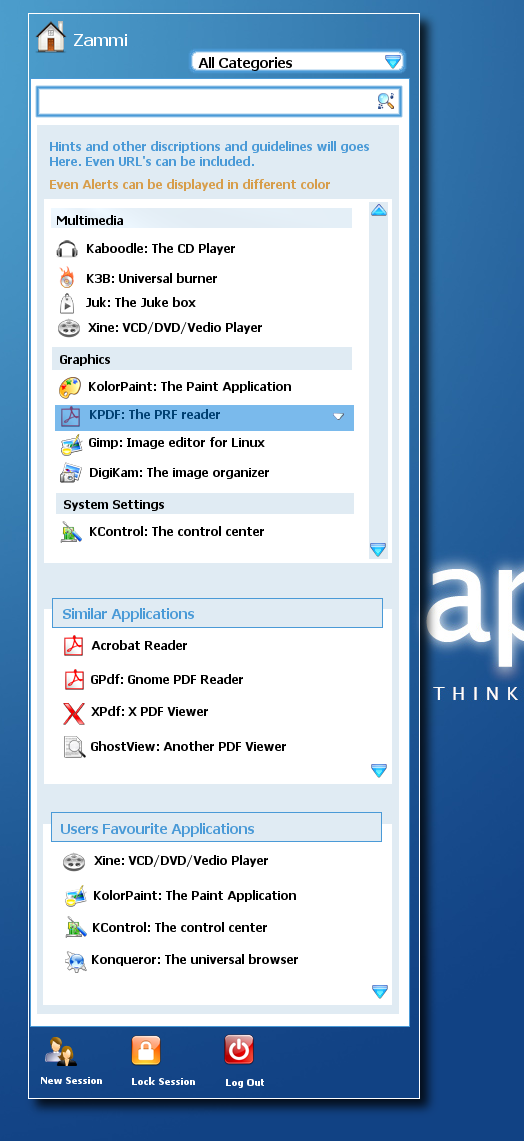
Task: Click the application list scroll down arrow
Action: pyautogui.click(x=378, y=549)
